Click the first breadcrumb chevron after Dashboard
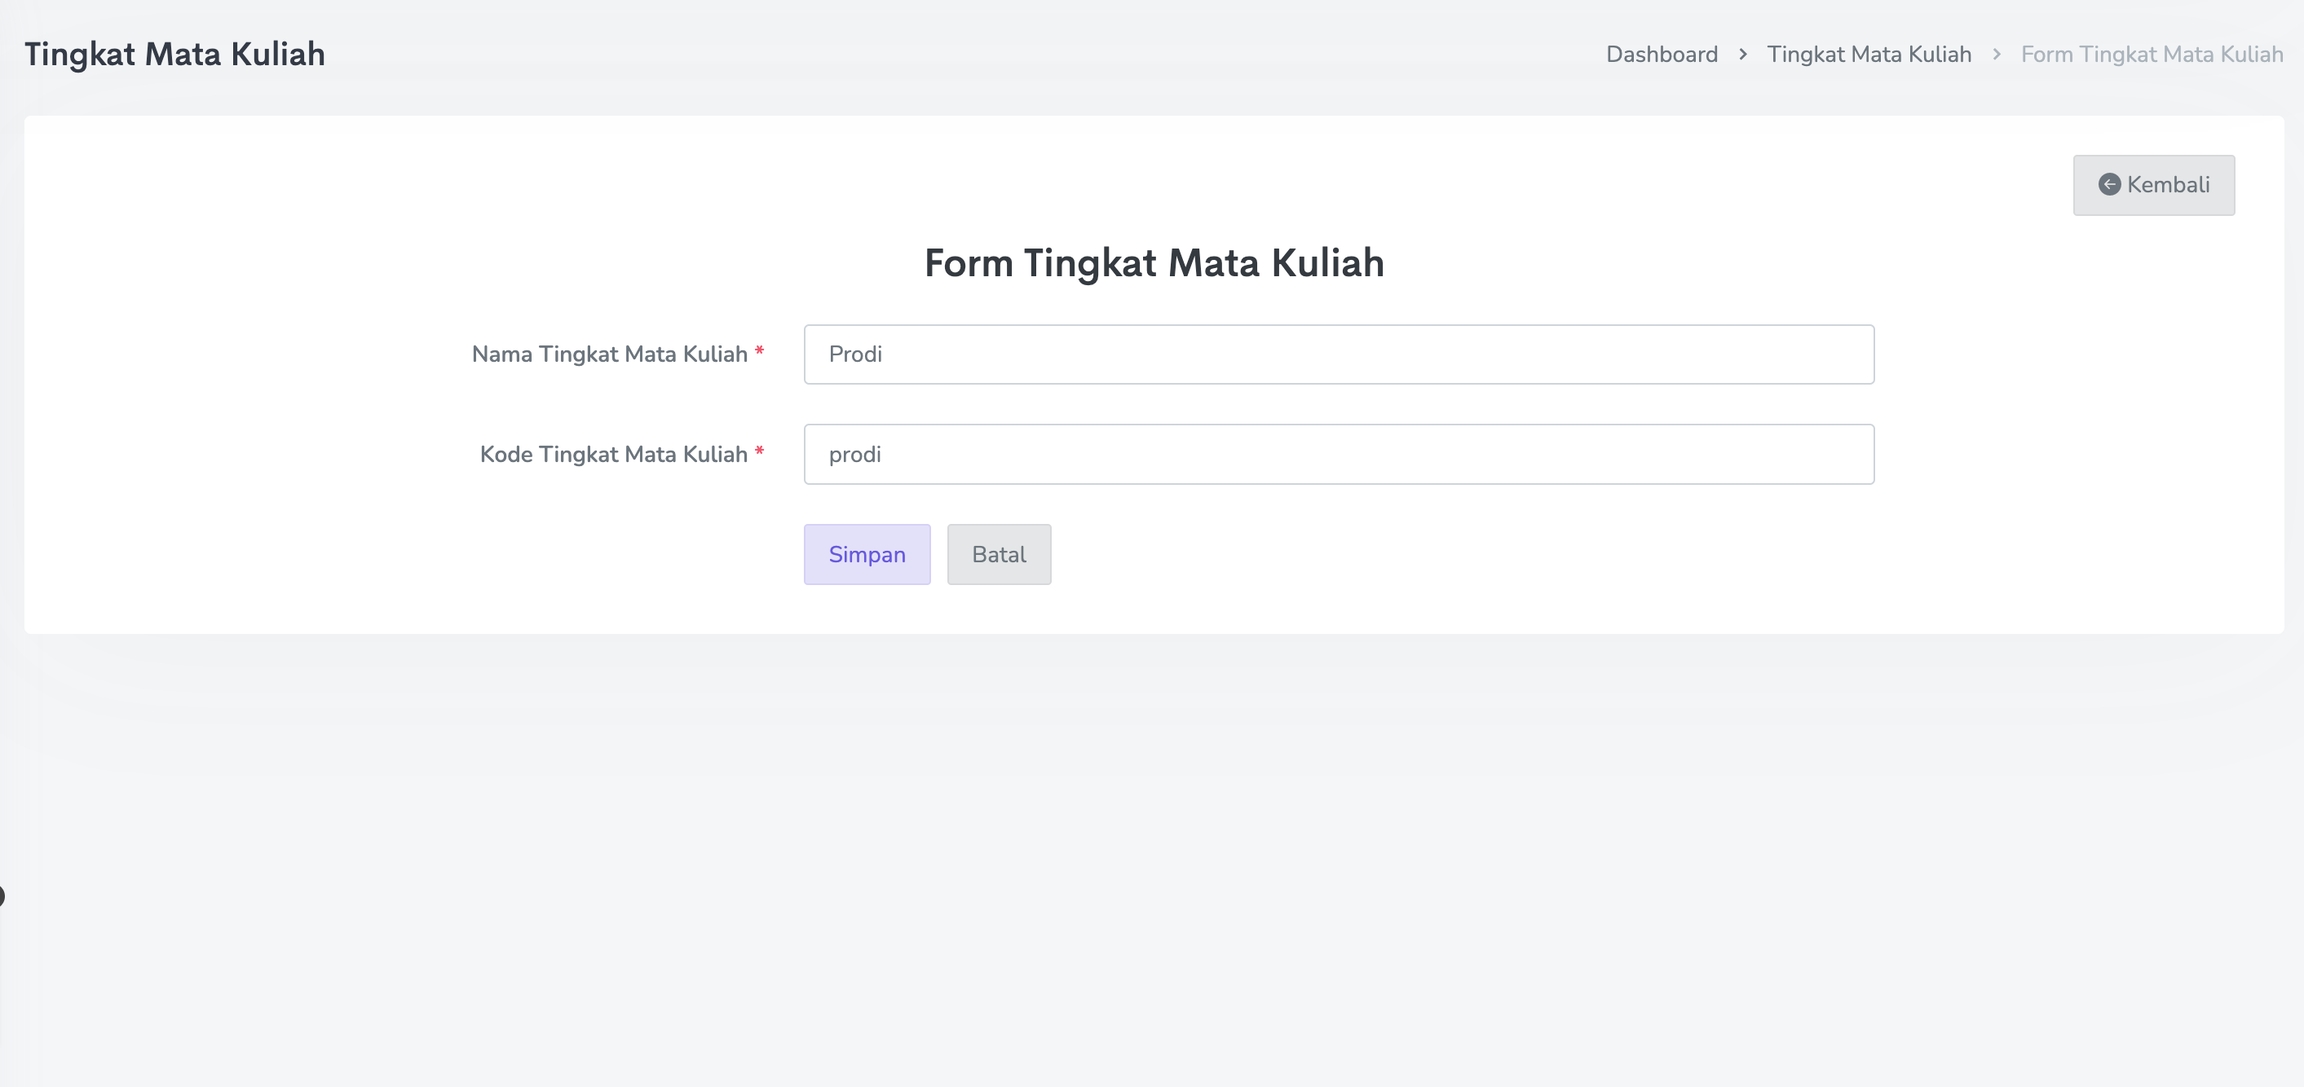Viewport: 2304px width, 1087px height. pos(1743,54)
